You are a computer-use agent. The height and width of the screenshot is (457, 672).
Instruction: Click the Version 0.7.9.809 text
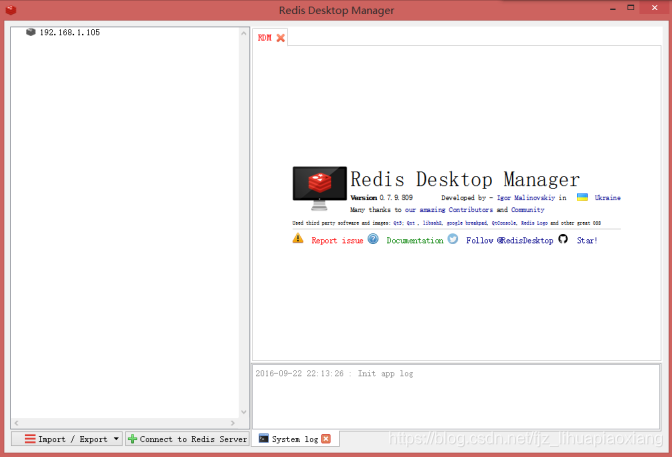click(x=381, y=198)
